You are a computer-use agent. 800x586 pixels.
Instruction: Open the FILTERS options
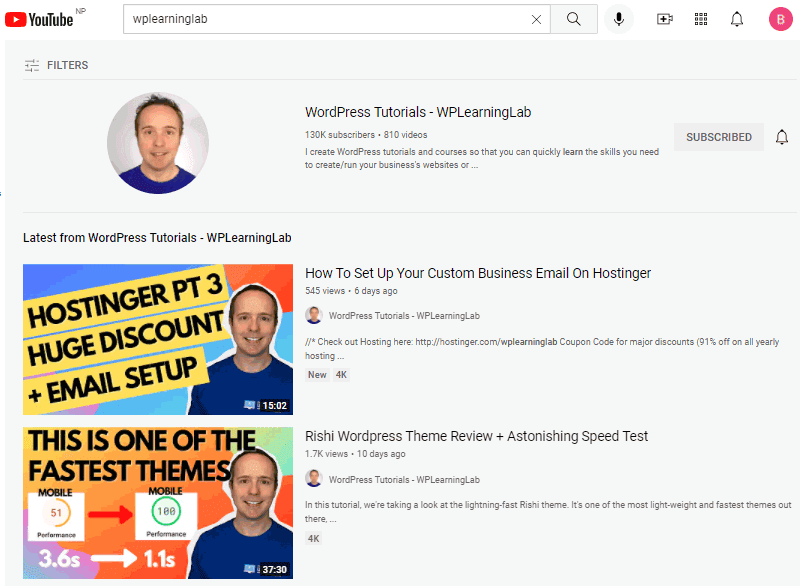(56, 65)
